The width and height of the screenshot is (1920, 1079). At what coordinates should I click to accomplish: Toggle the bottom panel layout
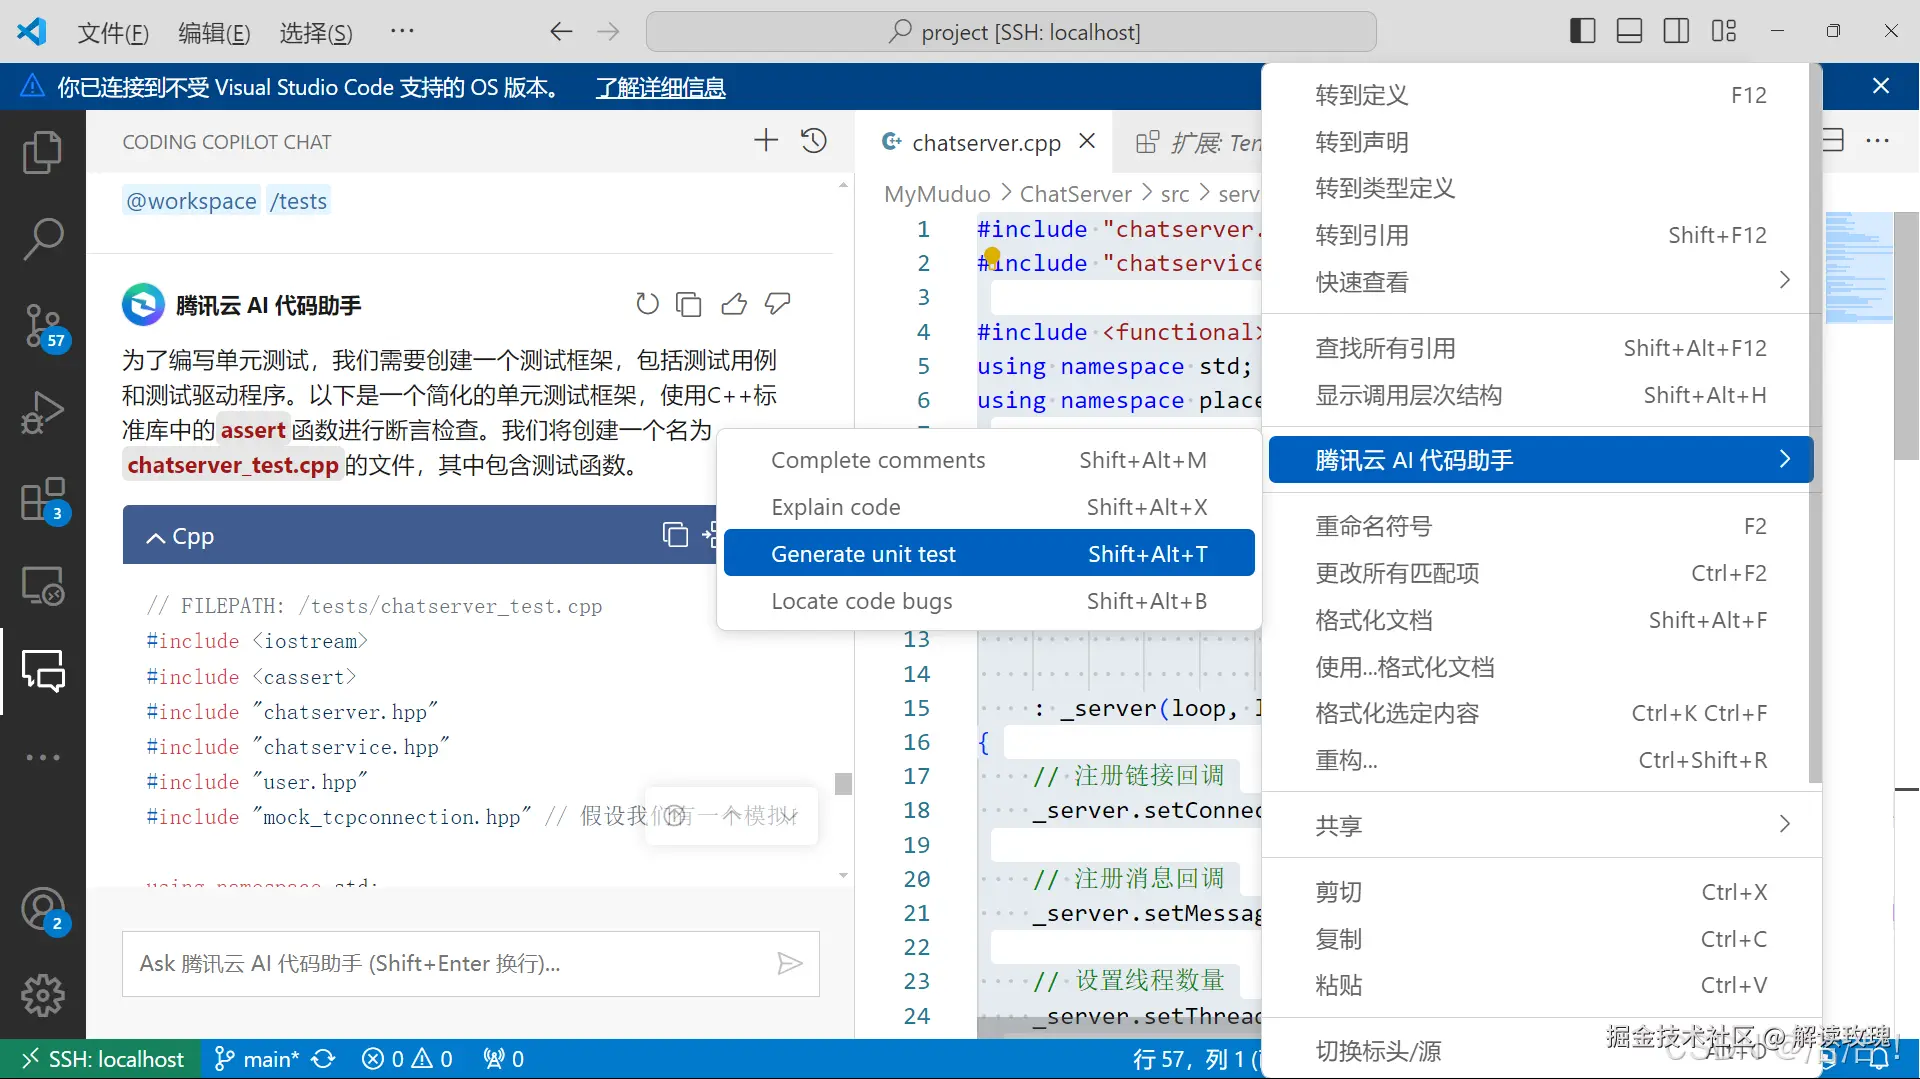click(x=1630, y=31)
